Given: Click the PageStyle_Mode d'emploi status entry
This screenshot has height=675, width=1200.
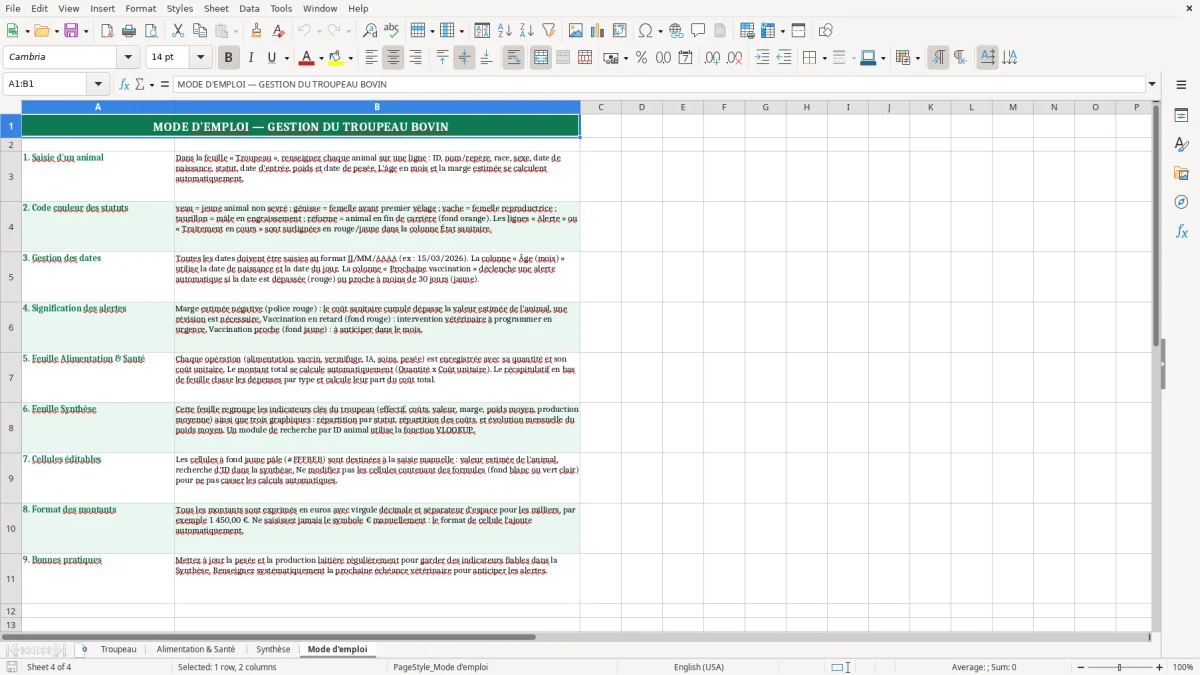Looking at the screenshot, I should click(x=441, y=667).
